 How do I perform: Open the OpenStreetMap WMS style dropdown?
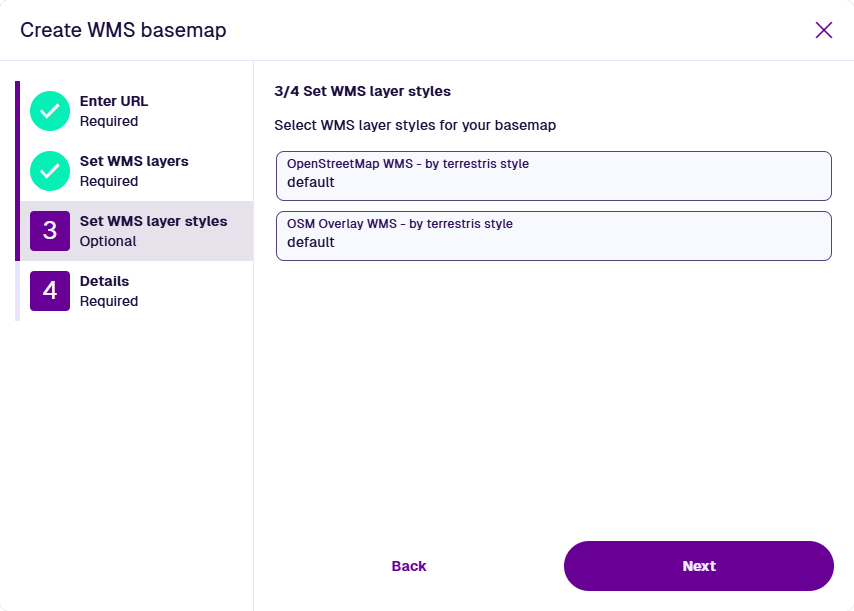tap(553, 176)
